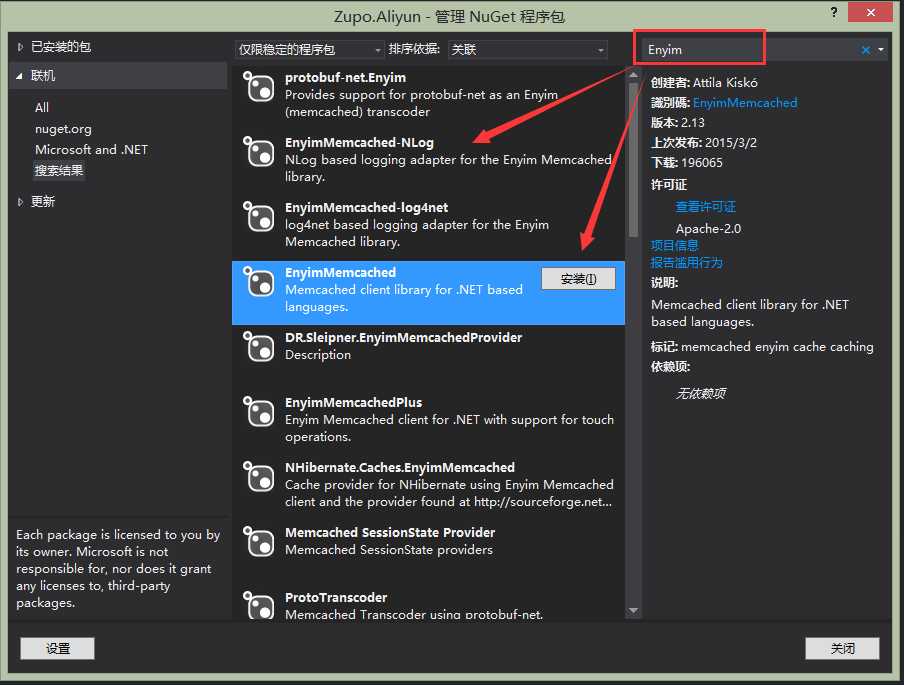
Task: Click the 关闭 close button
Action: click(842, 649)
